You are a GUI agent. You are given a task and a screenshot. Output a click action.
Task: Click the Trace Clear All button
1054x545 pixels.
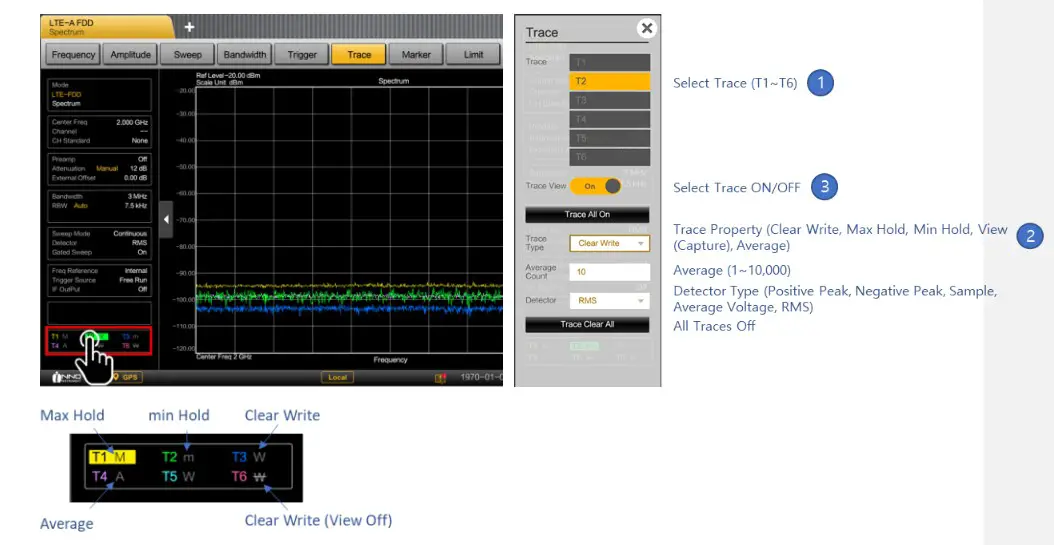point(587,324)
